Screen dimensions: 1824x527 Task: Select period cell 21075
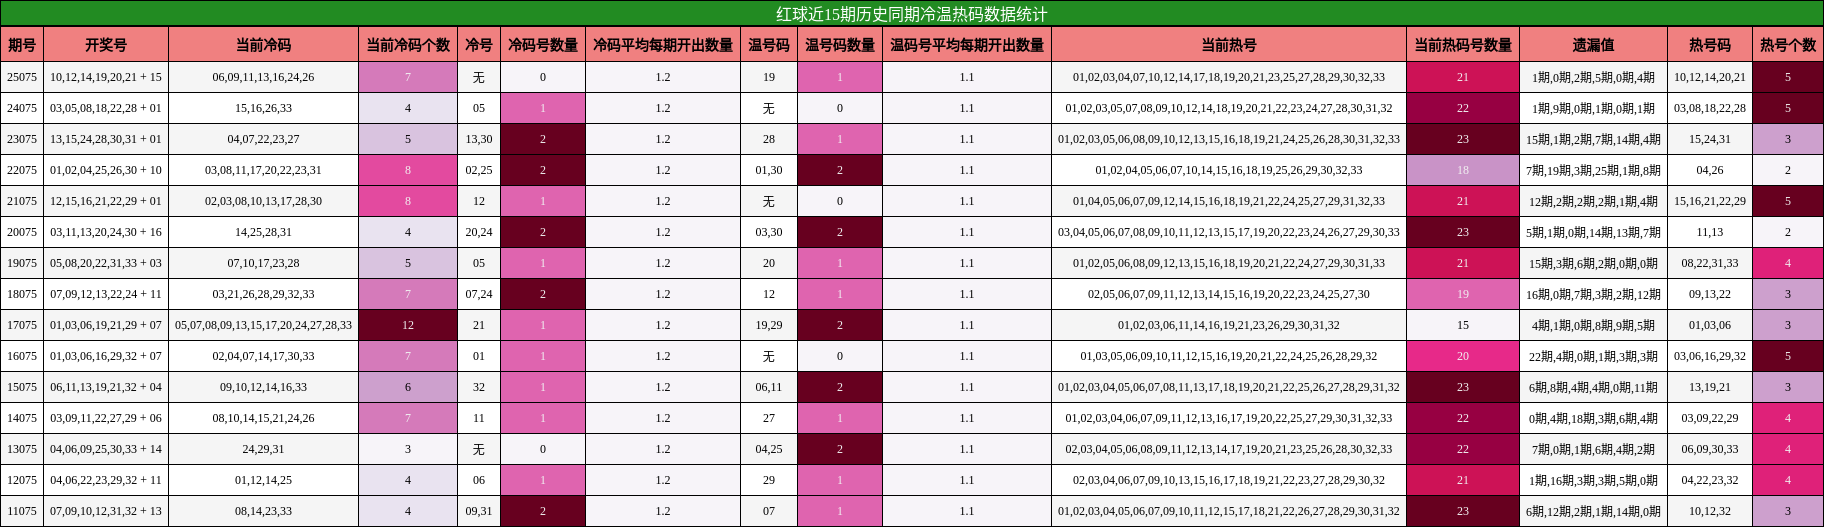22,201
